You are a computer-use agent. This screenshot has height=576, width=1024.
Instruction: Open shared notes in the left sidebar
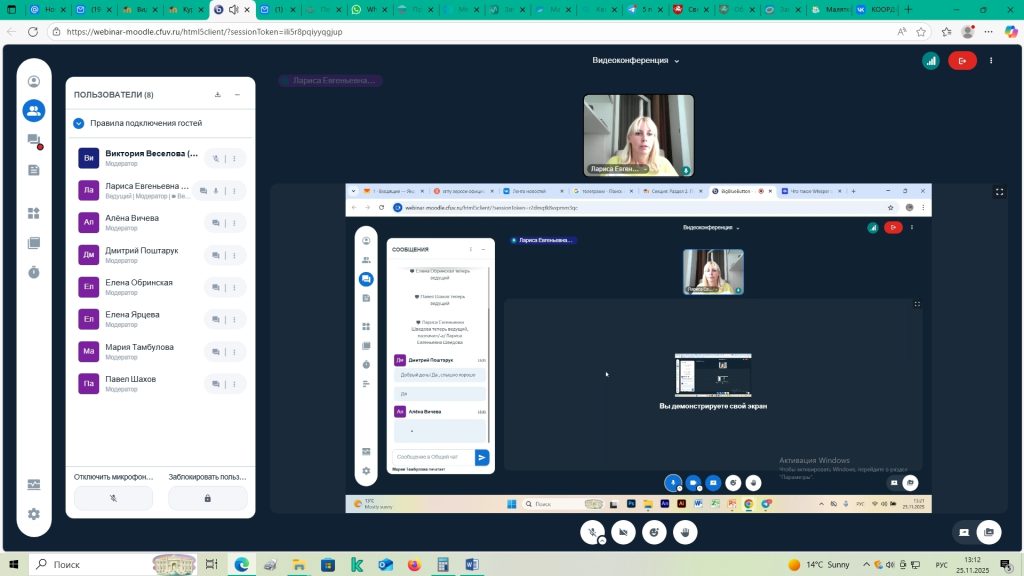point(34,170)
